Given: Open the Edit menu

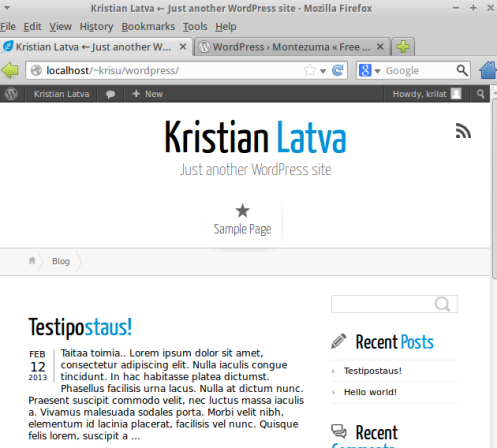Looking at the screenshot, I should 32,26.
